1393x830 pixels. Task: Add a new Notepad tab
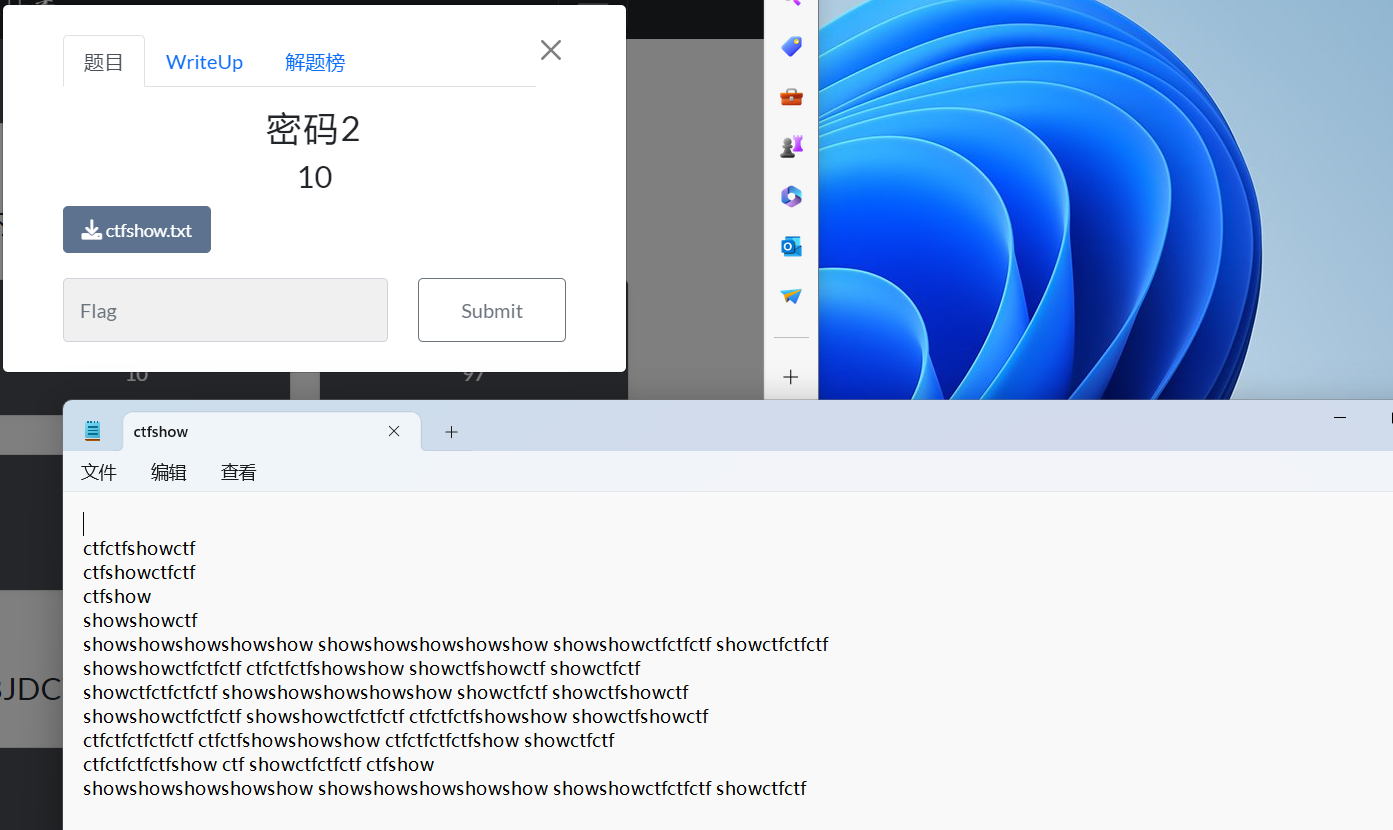tap(451, 432)
